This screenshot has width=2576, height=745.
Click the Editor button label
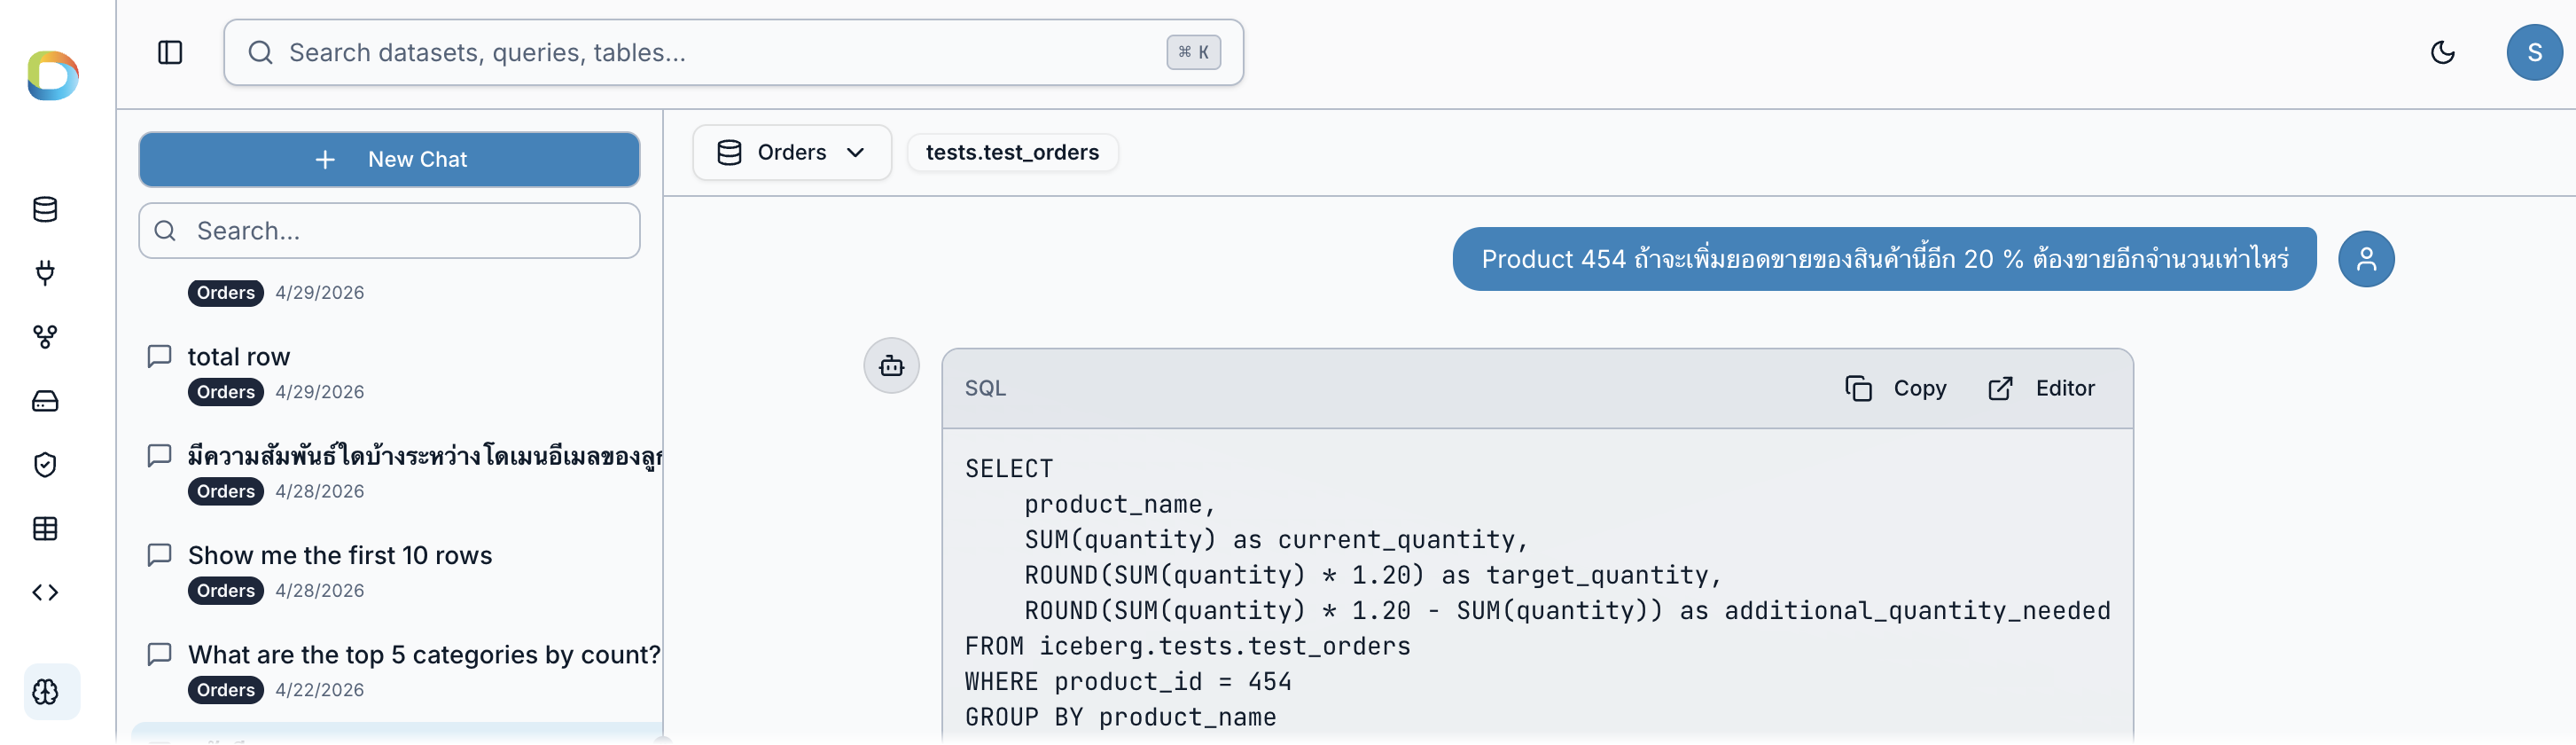(x=2064, y=388)
